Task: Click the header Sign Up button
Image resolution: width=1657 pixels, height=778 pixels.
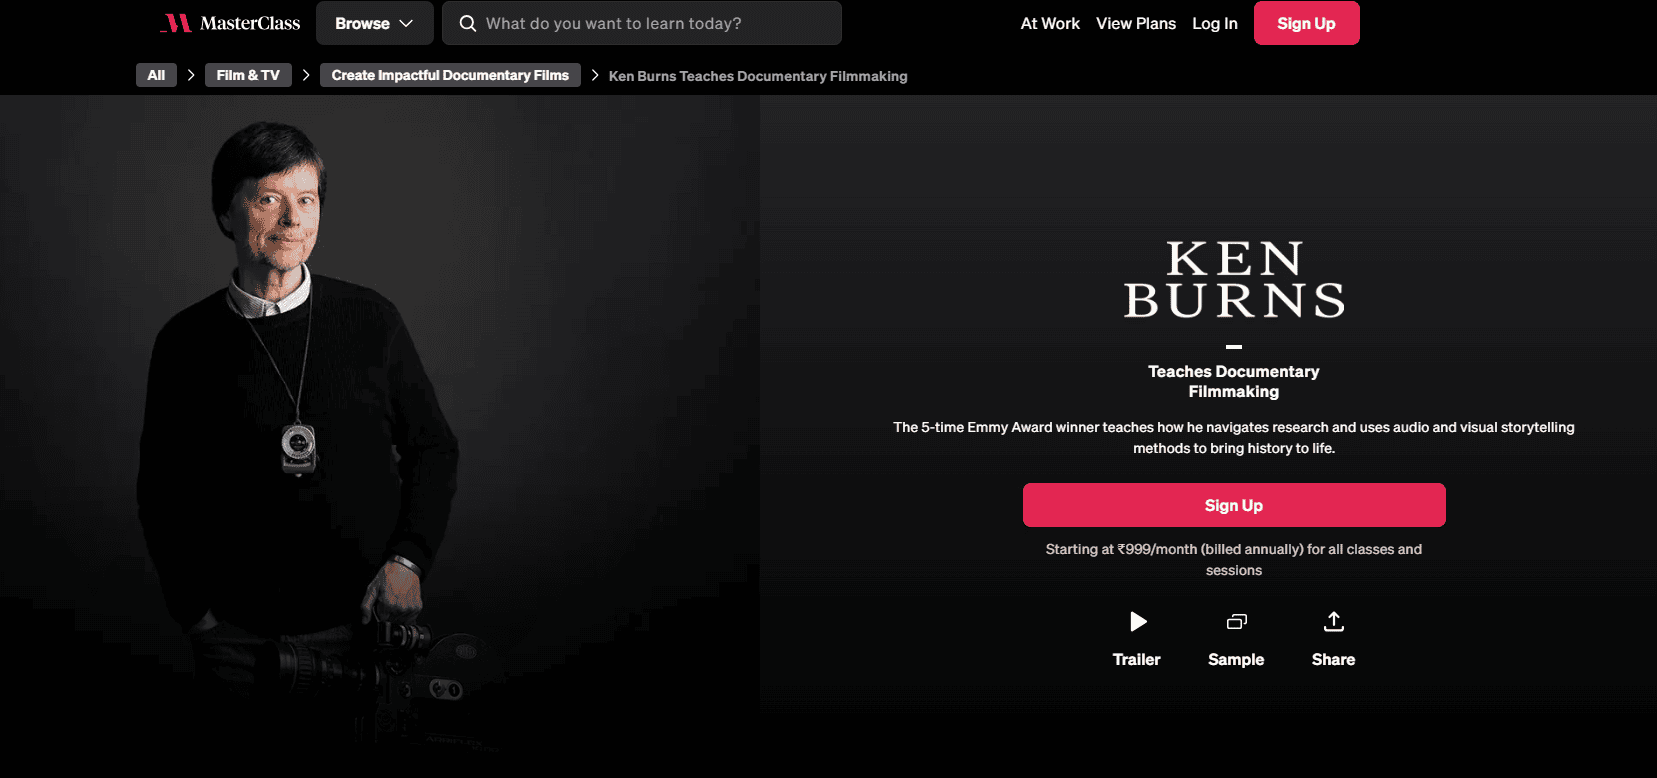Action: [x=1306, y=23]
